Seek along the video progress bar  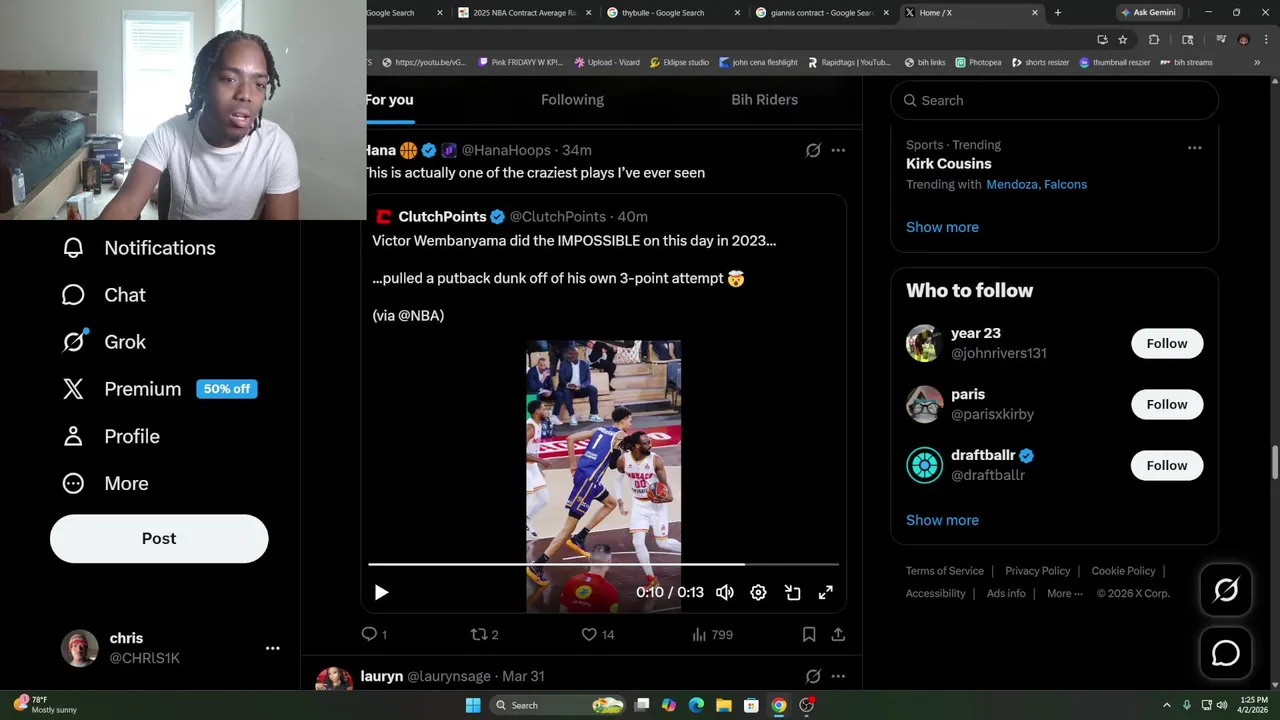pos(603,565)
